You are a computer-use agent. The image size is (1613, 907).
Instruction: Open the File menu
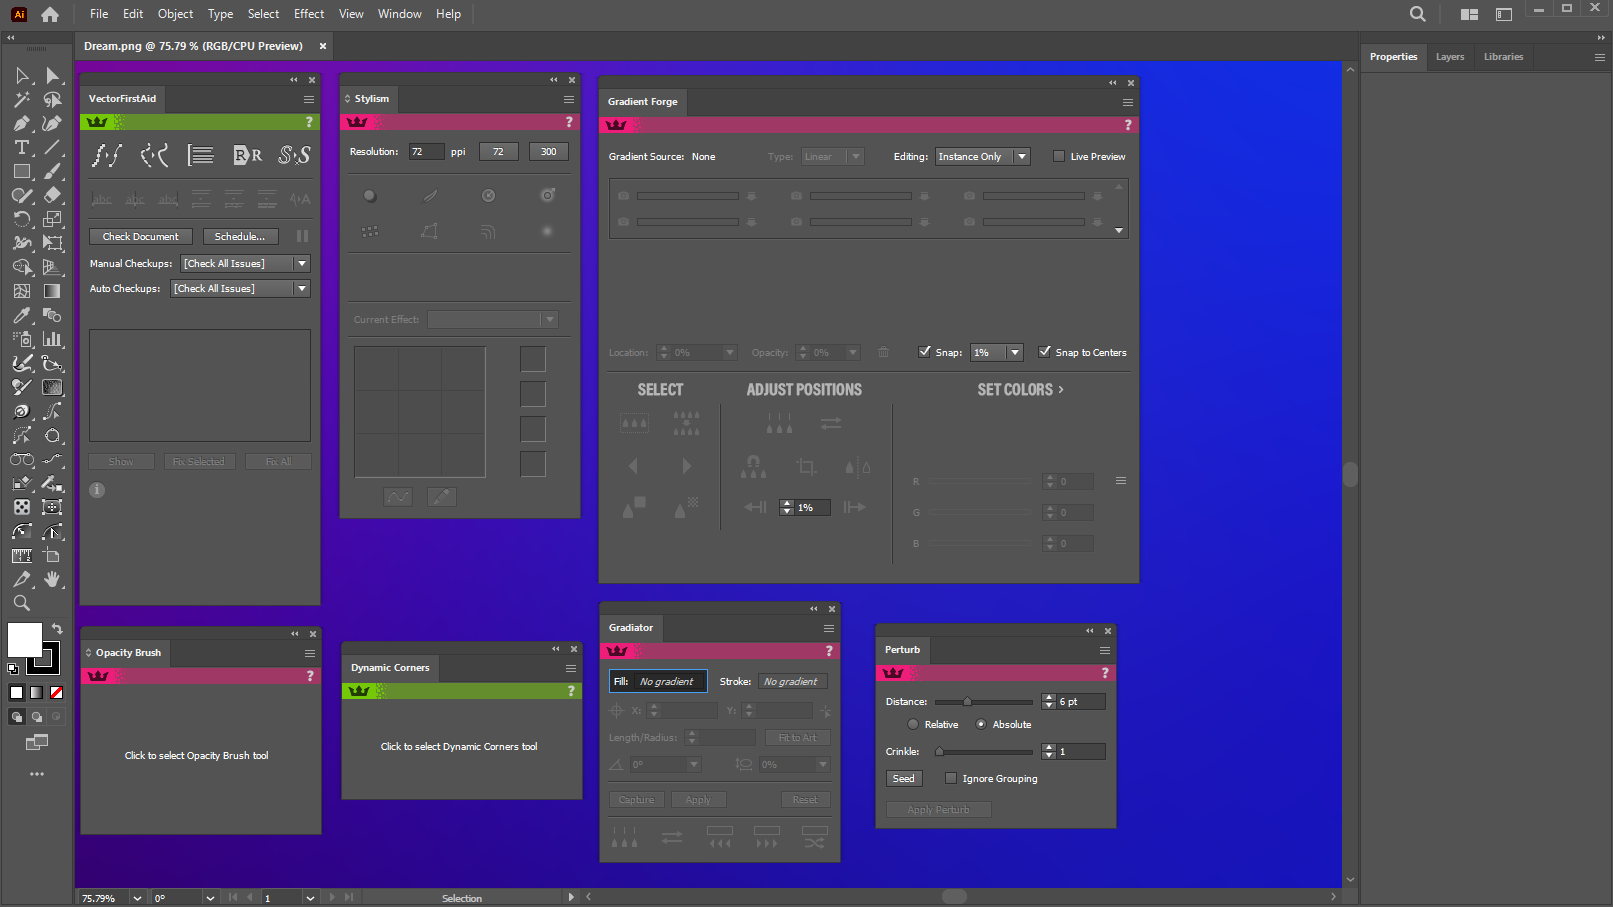tap(99, 14)
